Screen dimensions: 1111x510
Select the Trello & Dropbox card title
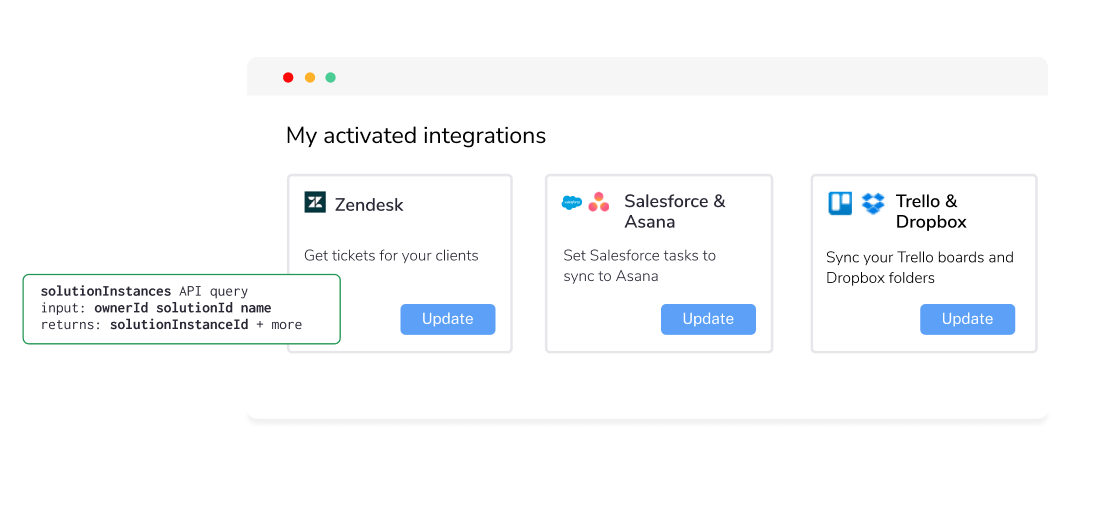(931, 211)
